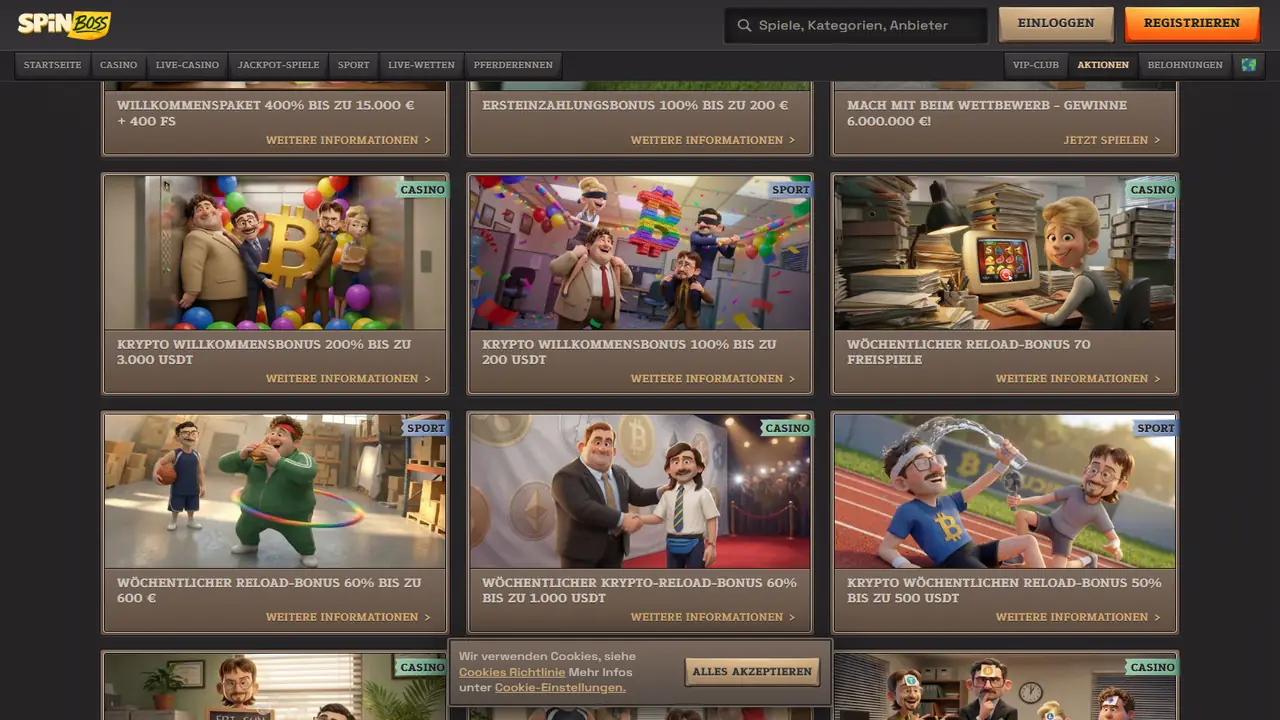This screenshot has height=720, width=1280.
Task: Open the Cookie-Einstellungen link
Action: [560, 687]
